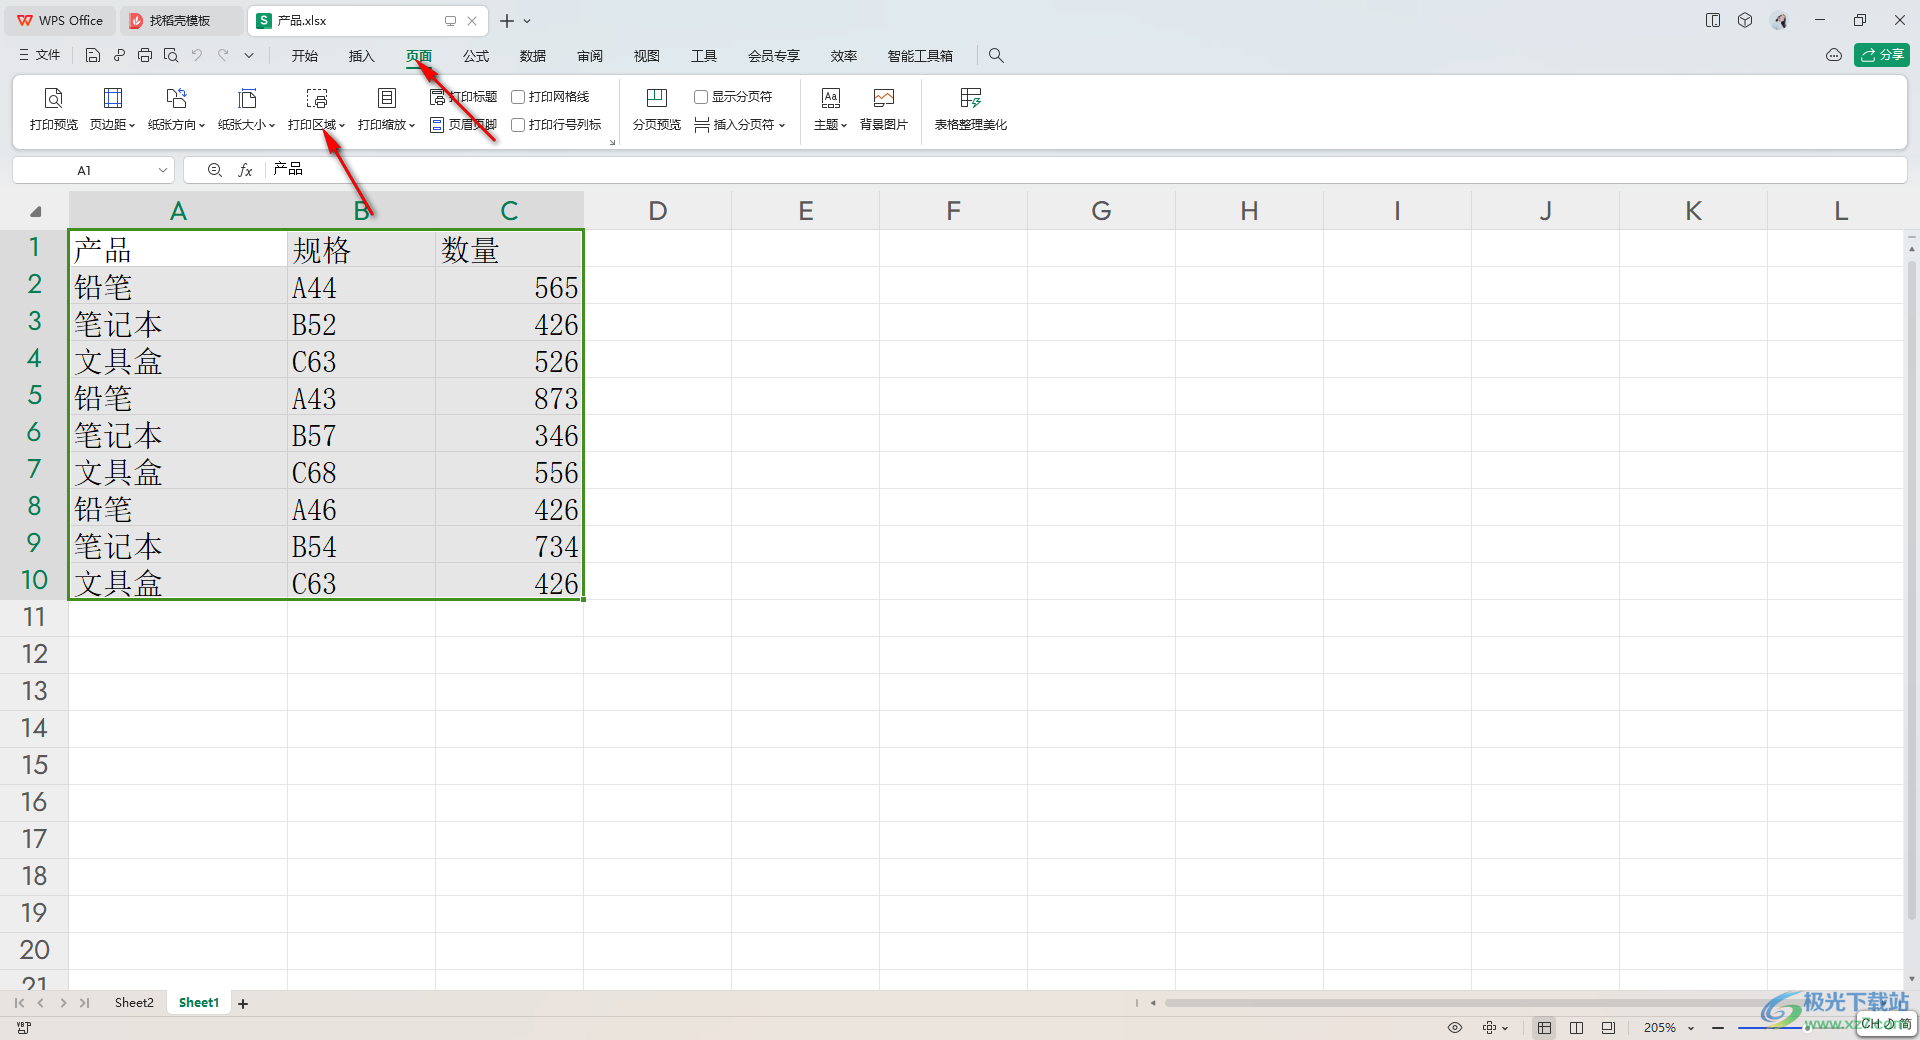Click the Print Titles (打印标题) button
Screen dimensions: 1920x1040
tap(463, 97)
